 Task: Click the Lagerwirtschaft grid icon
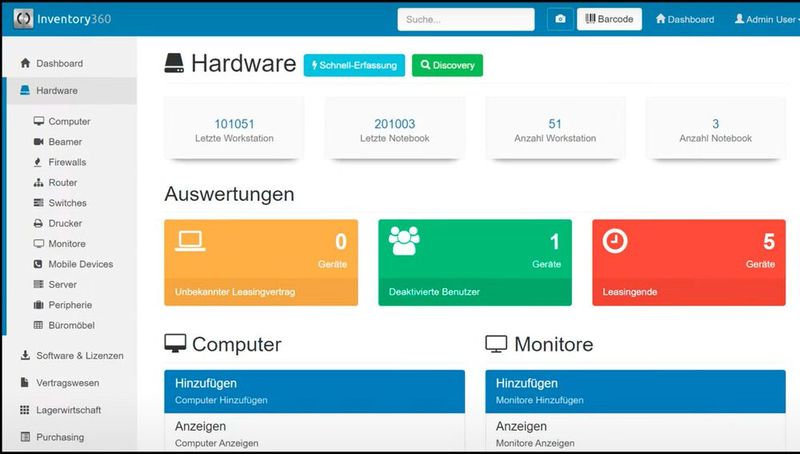tap(24, 410)
